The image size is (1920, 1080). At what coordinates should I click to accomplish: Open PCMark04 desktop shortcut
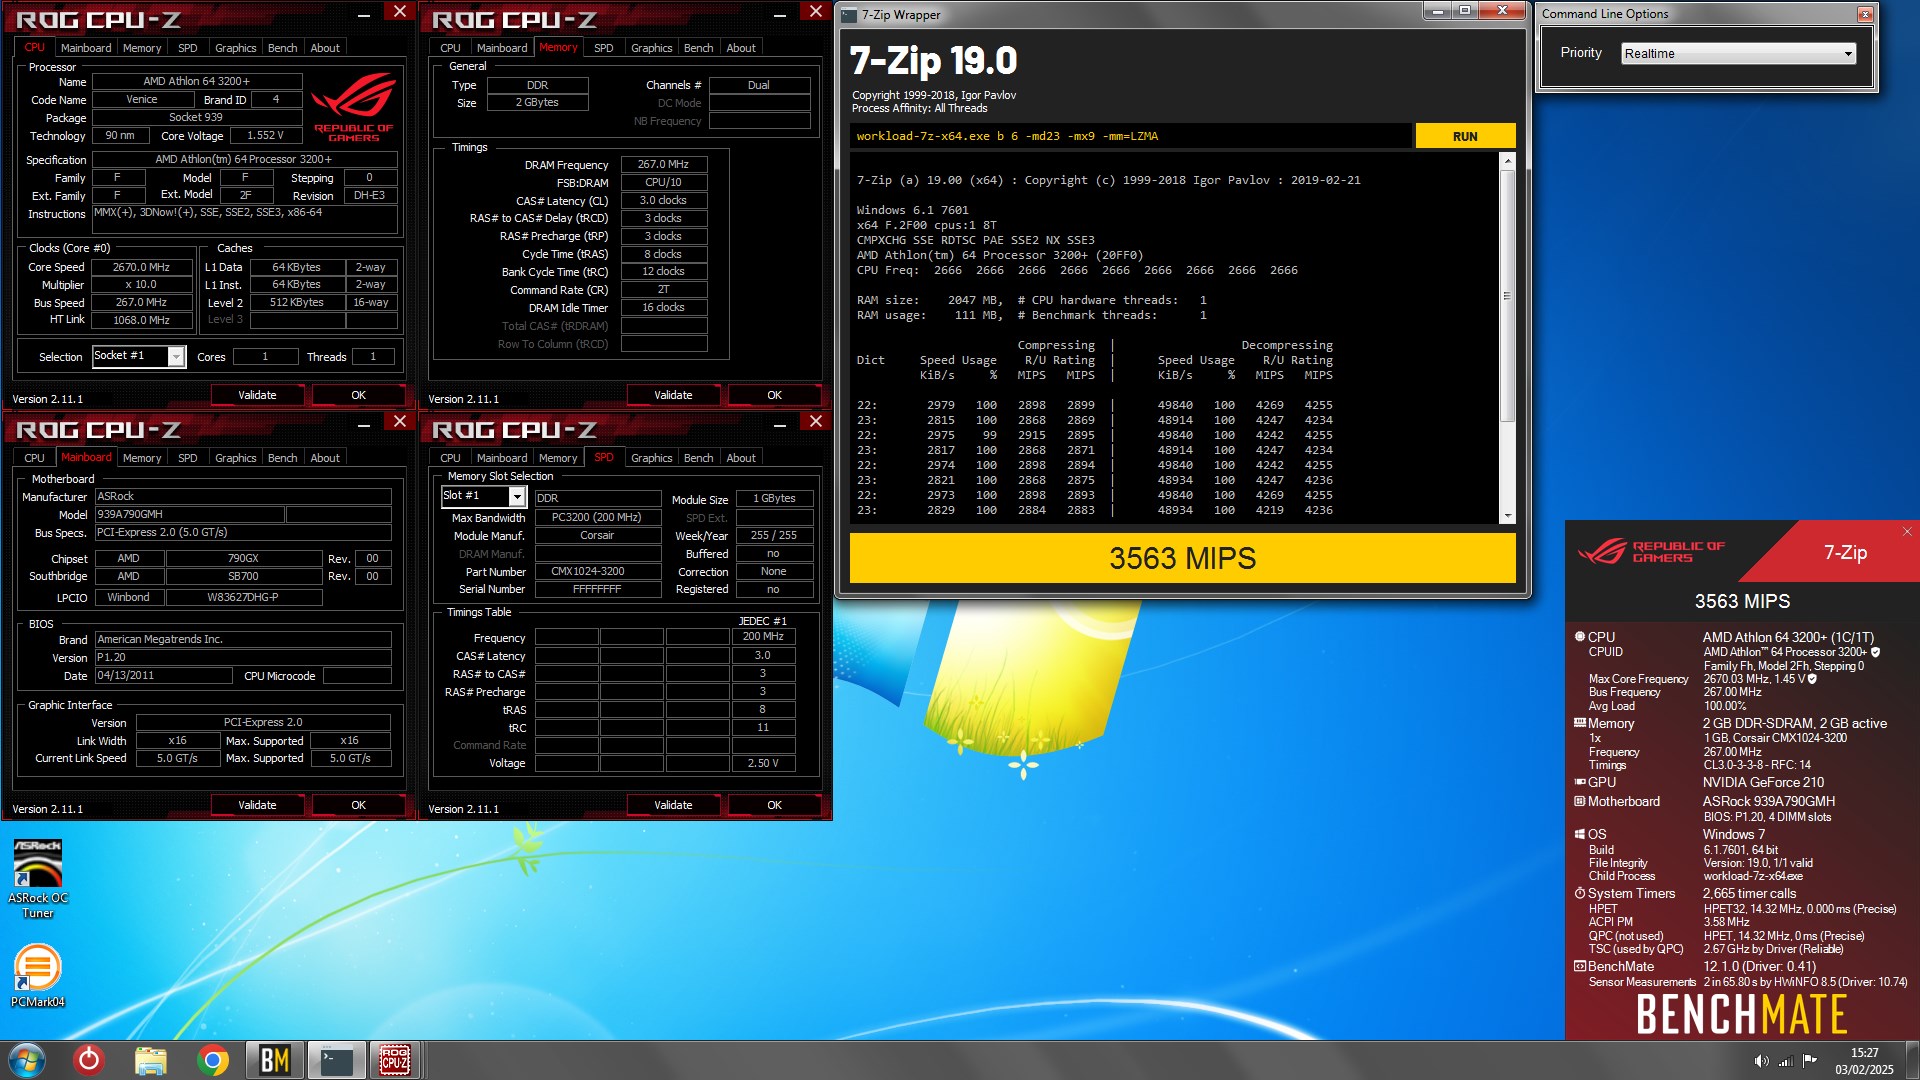point(38,976)
